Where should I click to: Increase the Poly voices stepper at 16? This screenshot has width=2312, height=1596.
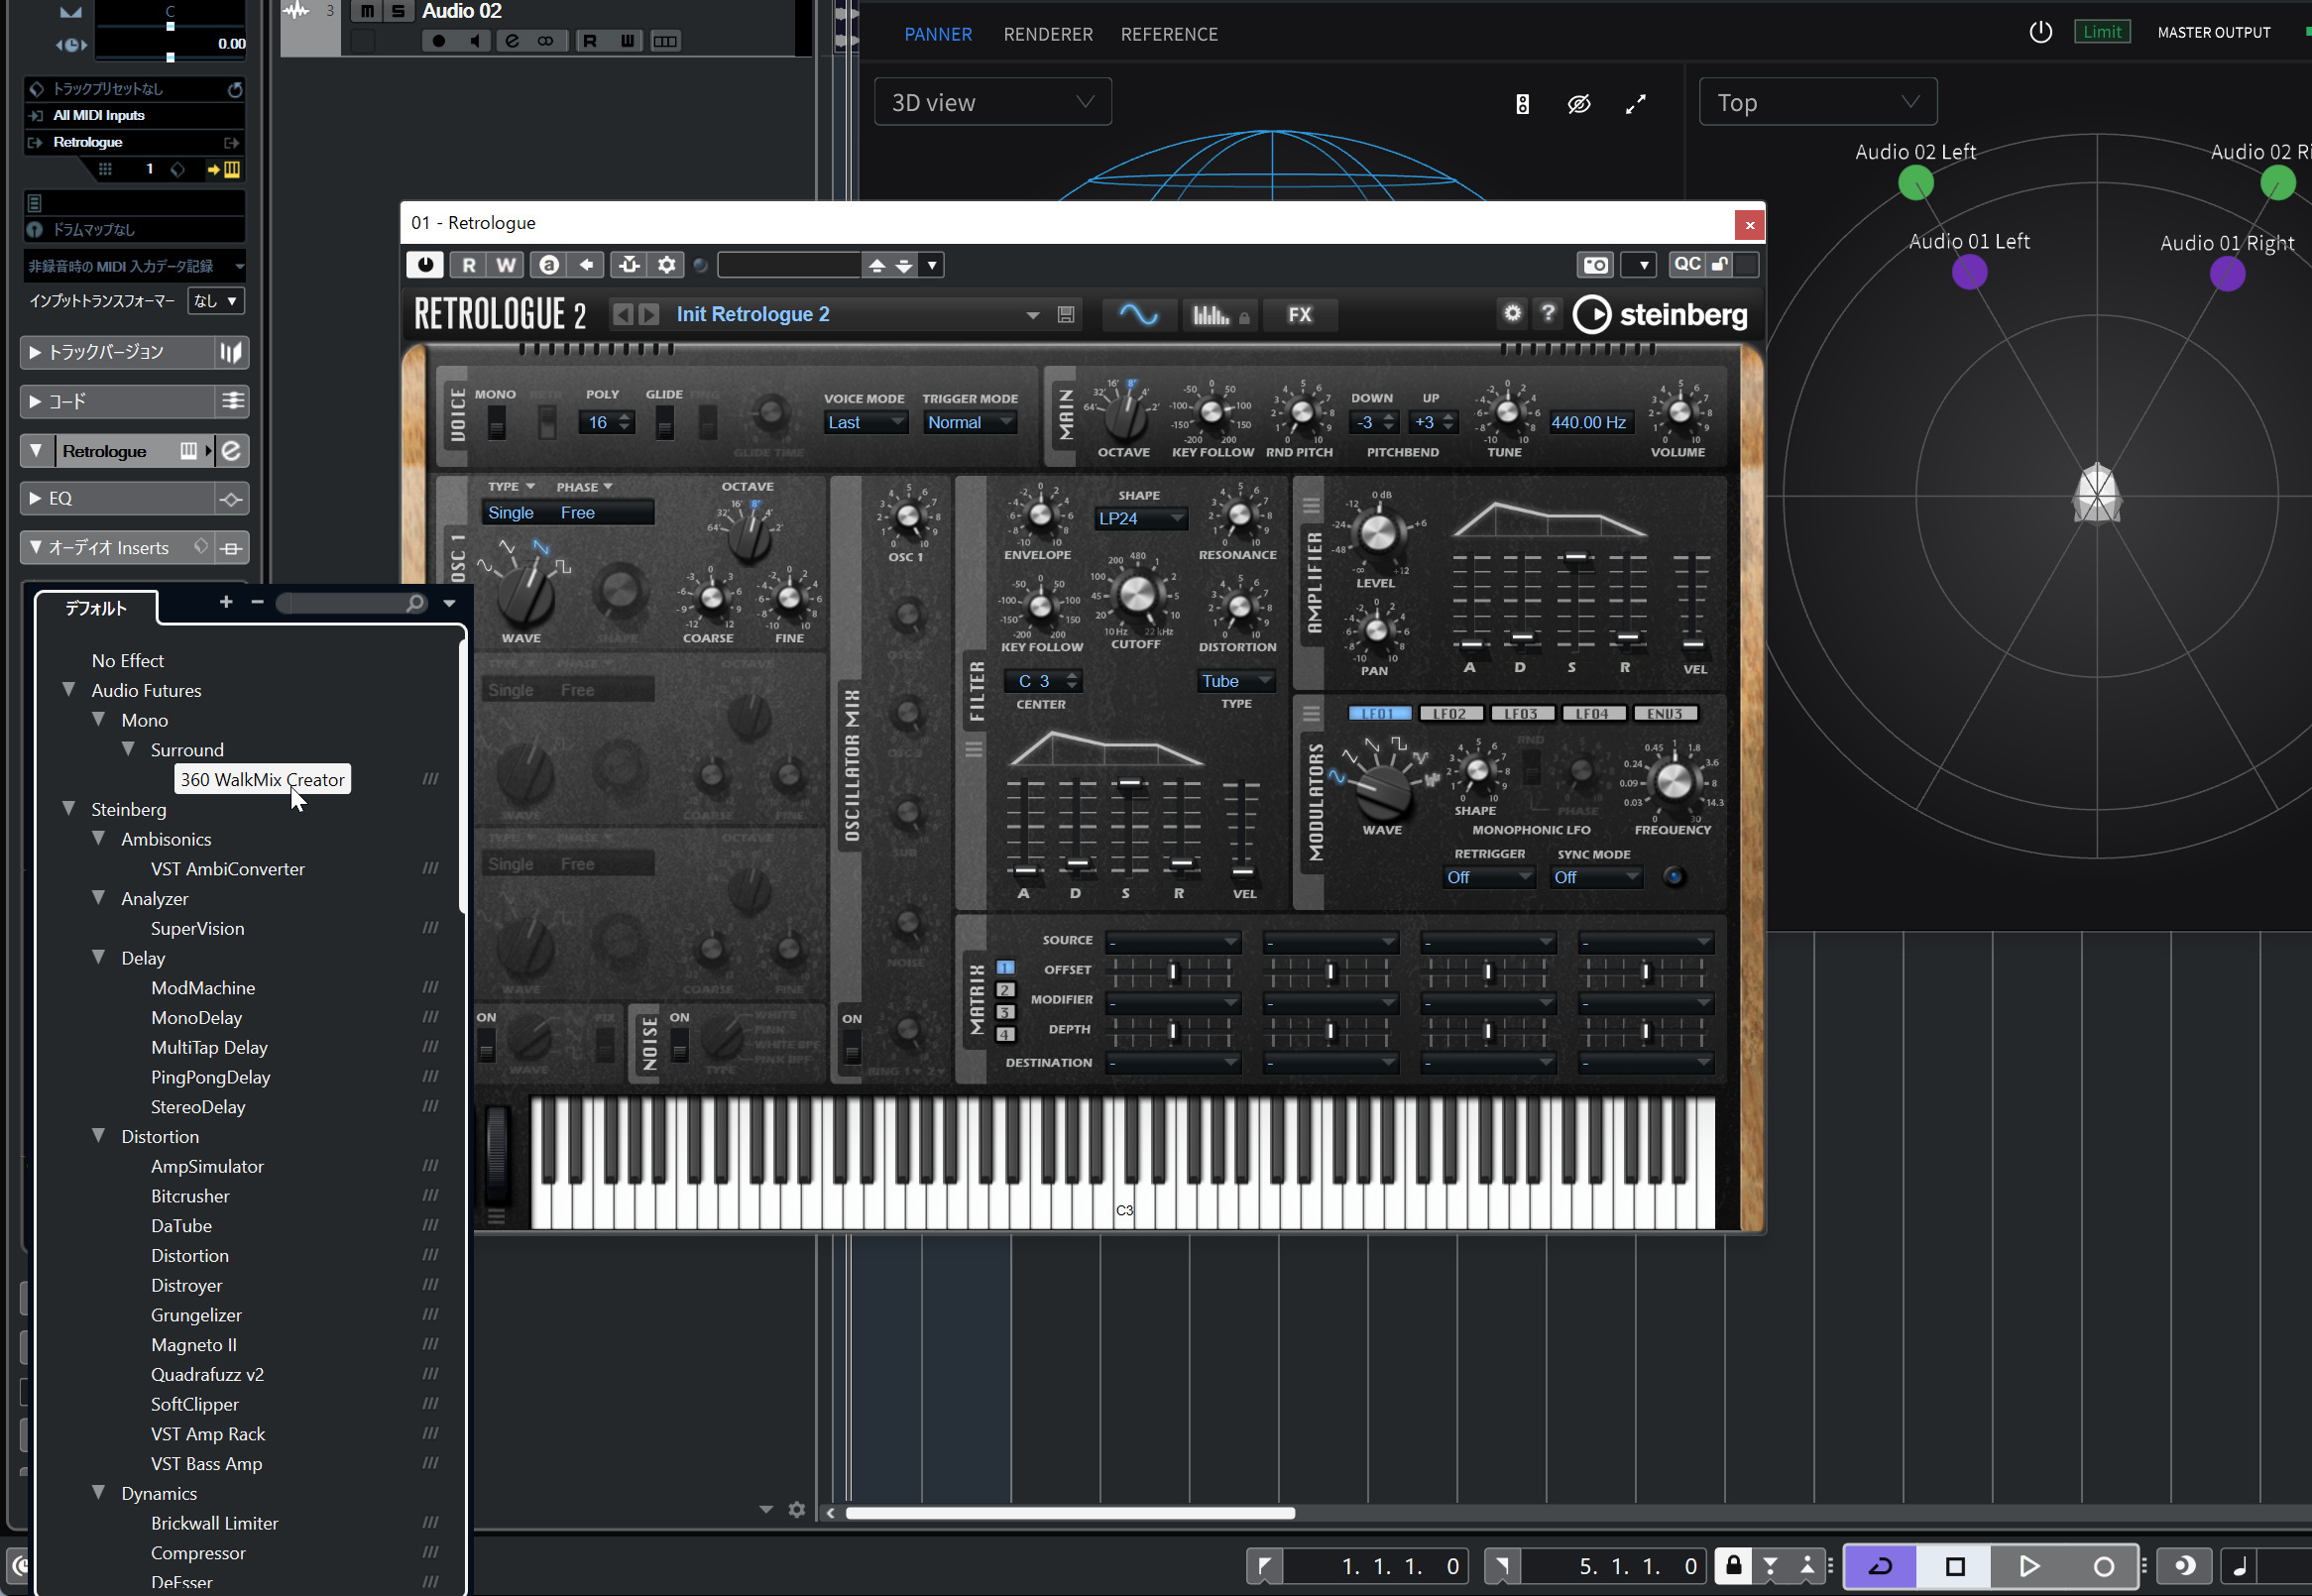tap(625, 417)
